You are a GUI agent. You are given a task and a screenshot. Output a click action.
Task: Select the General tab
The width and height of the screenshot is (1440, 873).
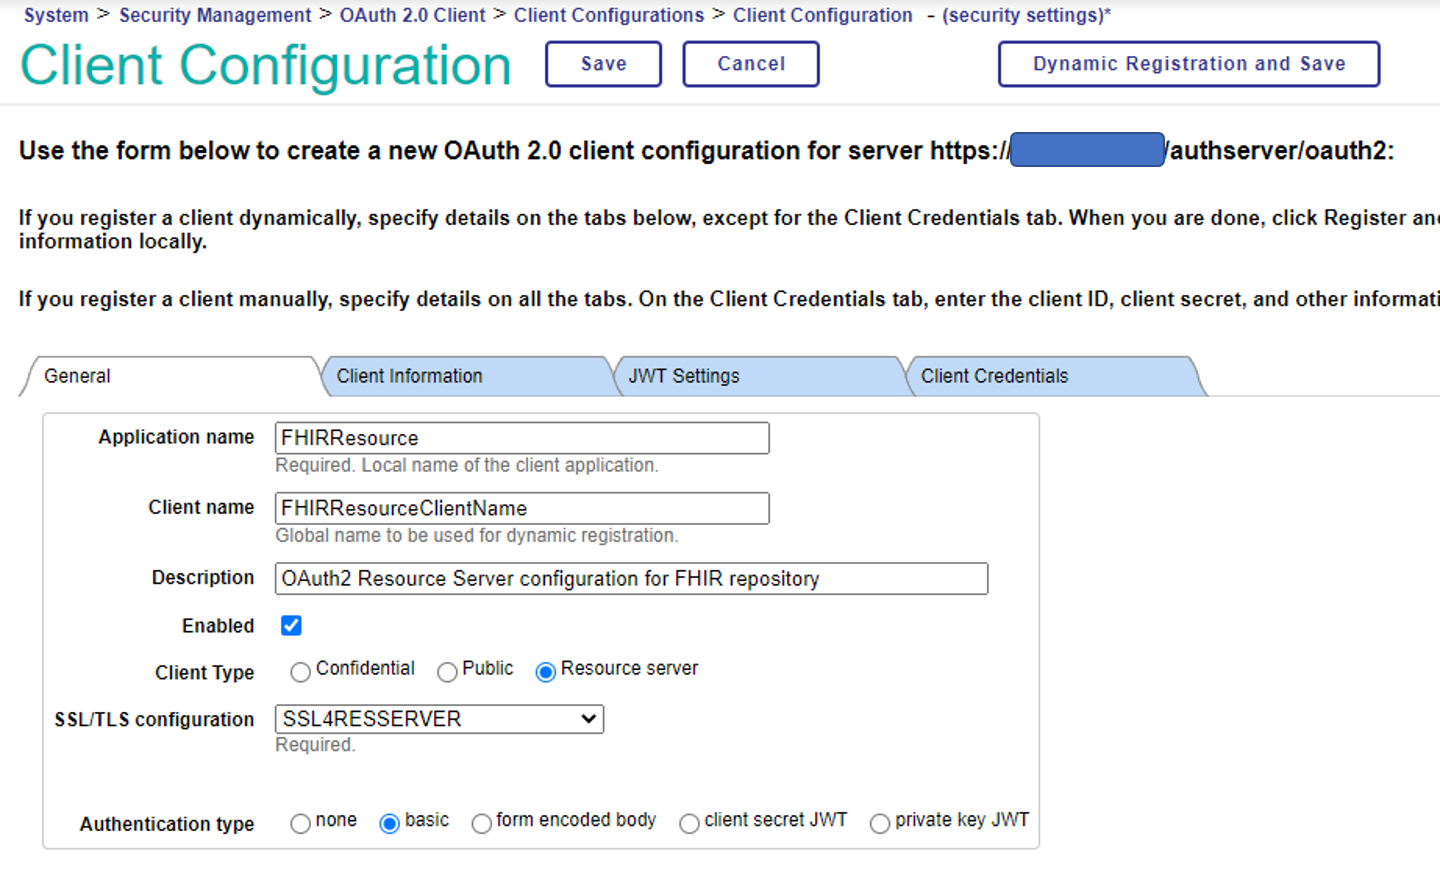click(x=78, y=376)
